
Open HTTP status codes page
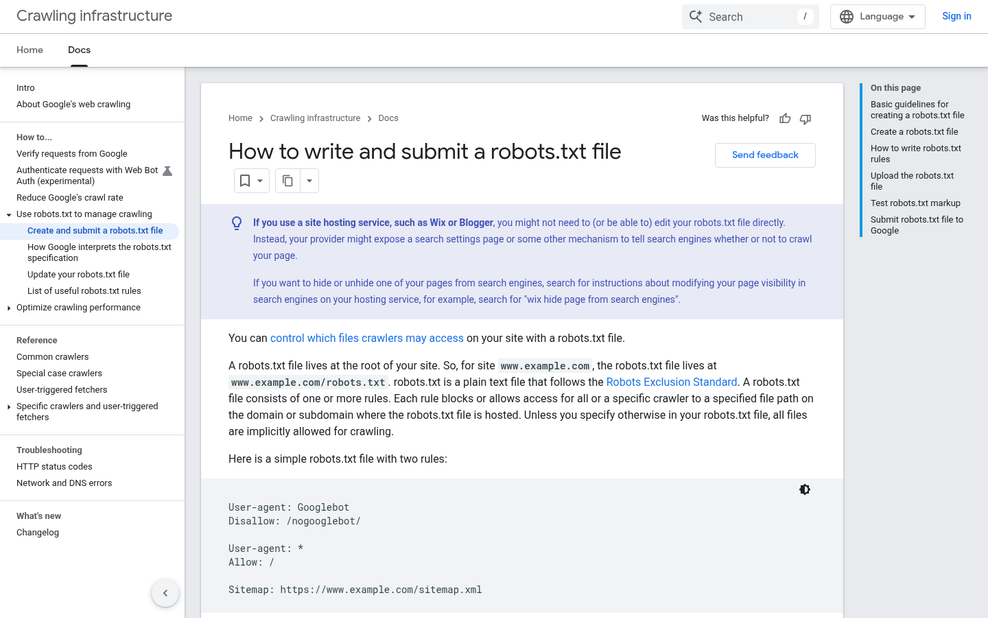(x=54, y=466)
